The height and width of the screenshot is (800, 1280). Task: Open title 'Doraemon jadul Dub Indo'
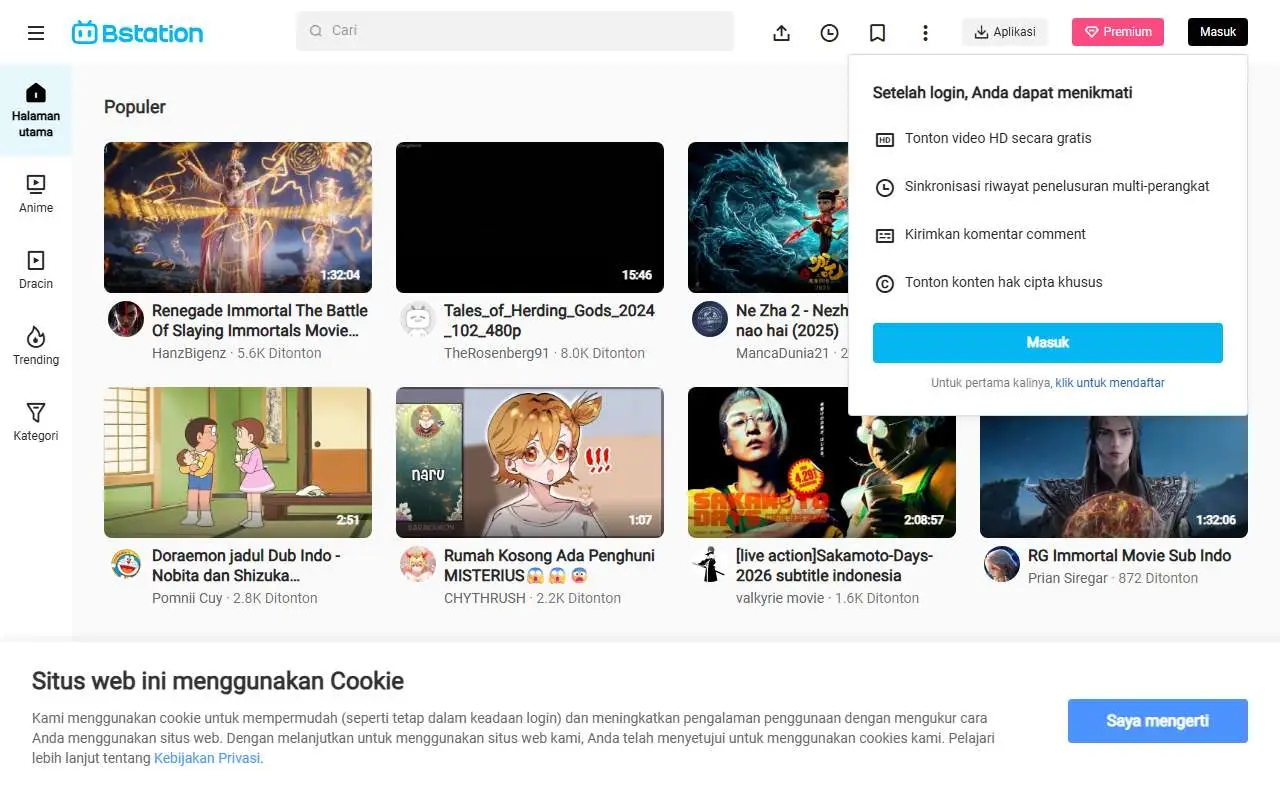click(247, 566)
